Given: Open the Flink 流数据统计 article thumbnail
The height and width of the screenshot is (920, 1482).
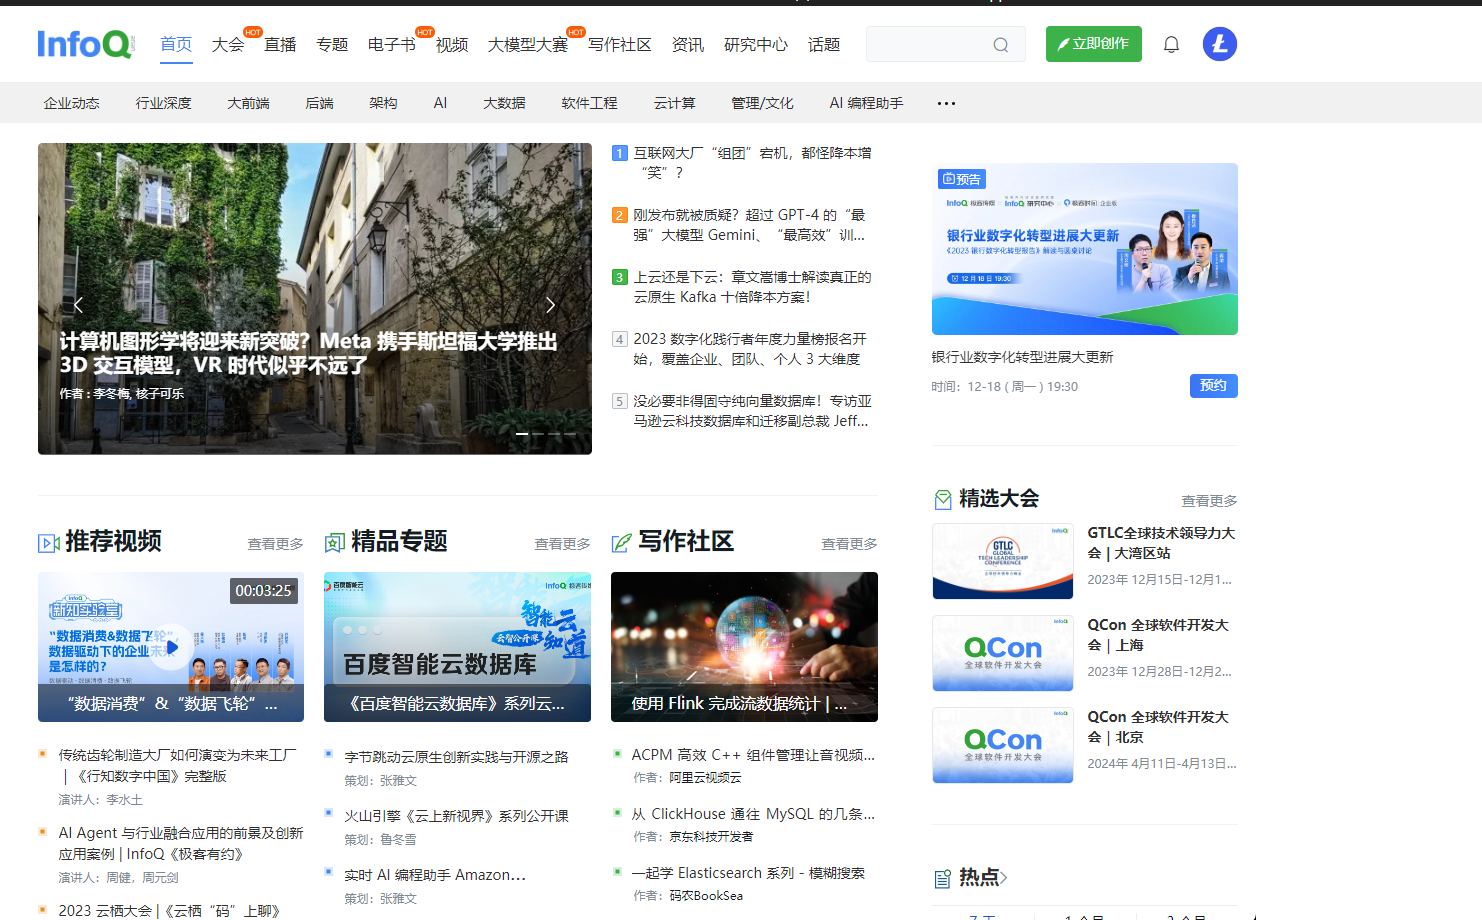Looking at the screenshot, I should (744, 647).
